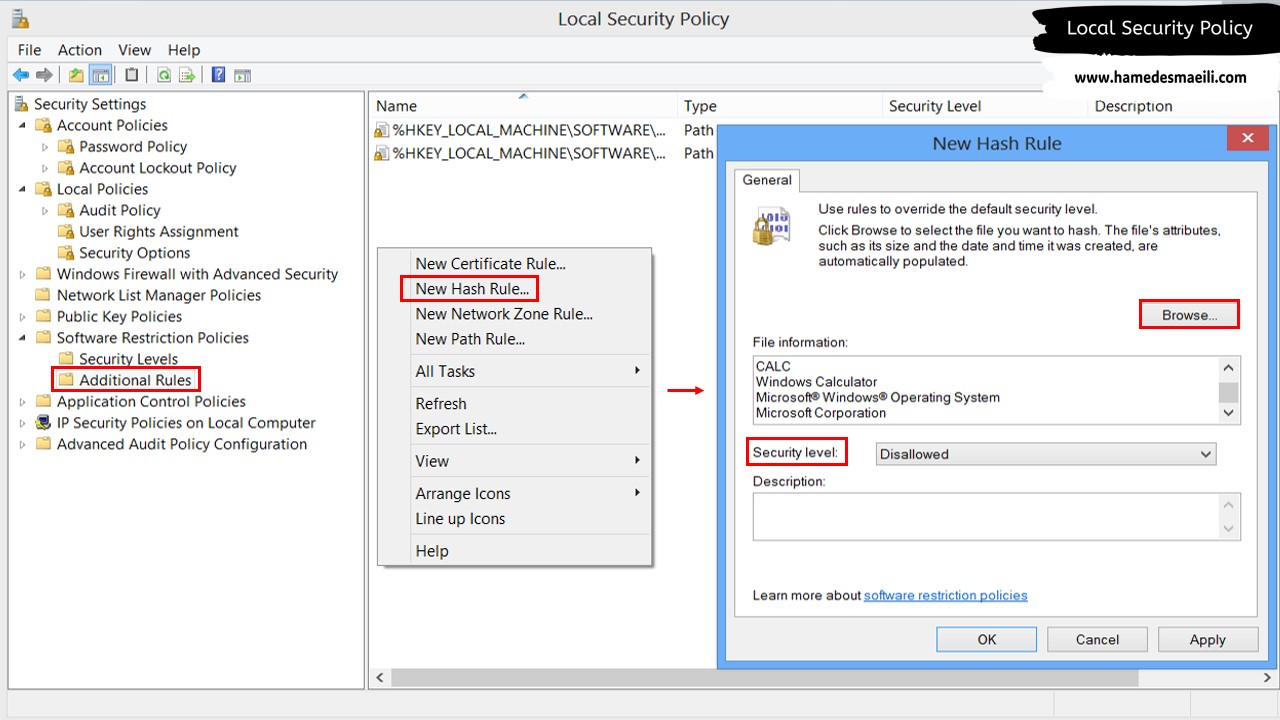Click the Browse button
Screen dimensions: 1280x720
point(1189,315)
